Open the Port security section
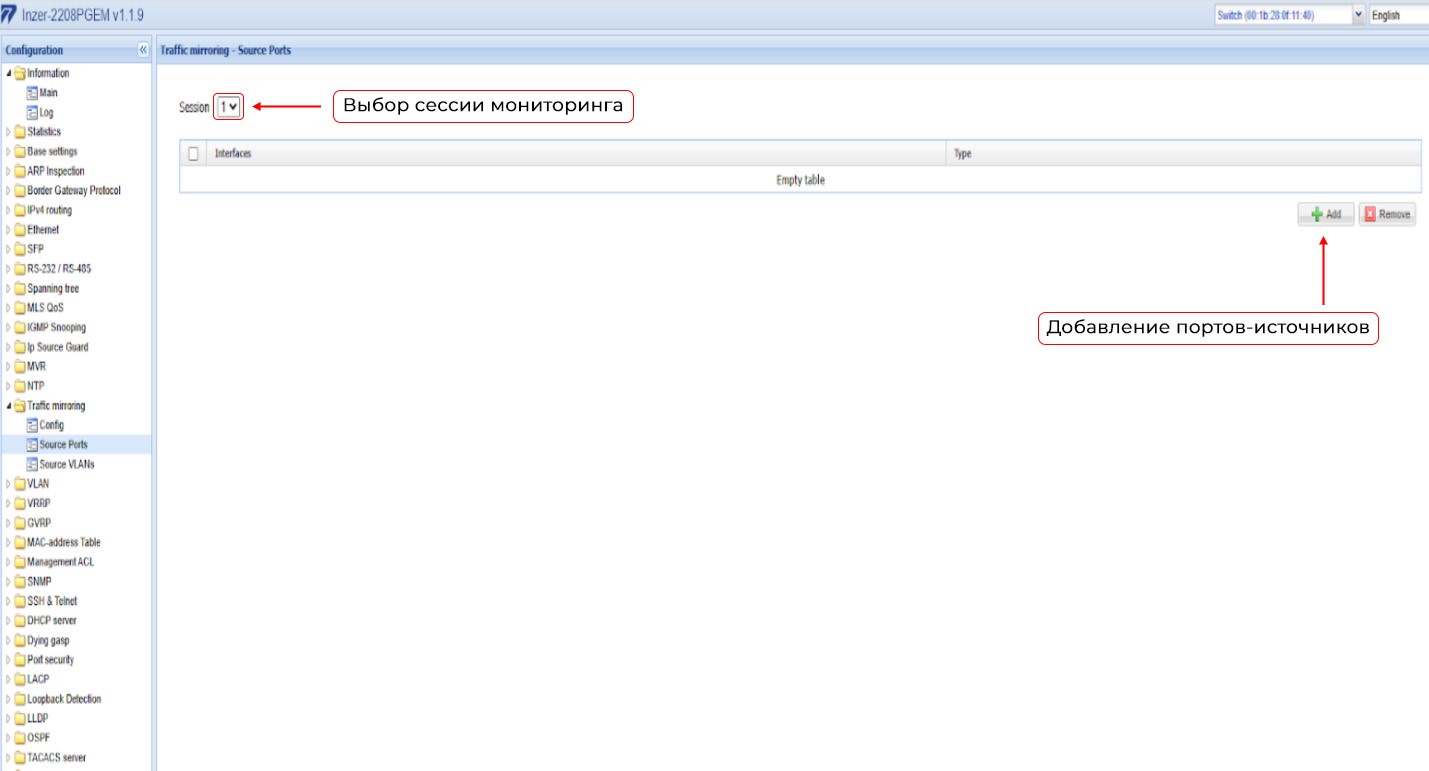This screenshot has width=1429, height=771. (x=50, y=660)
